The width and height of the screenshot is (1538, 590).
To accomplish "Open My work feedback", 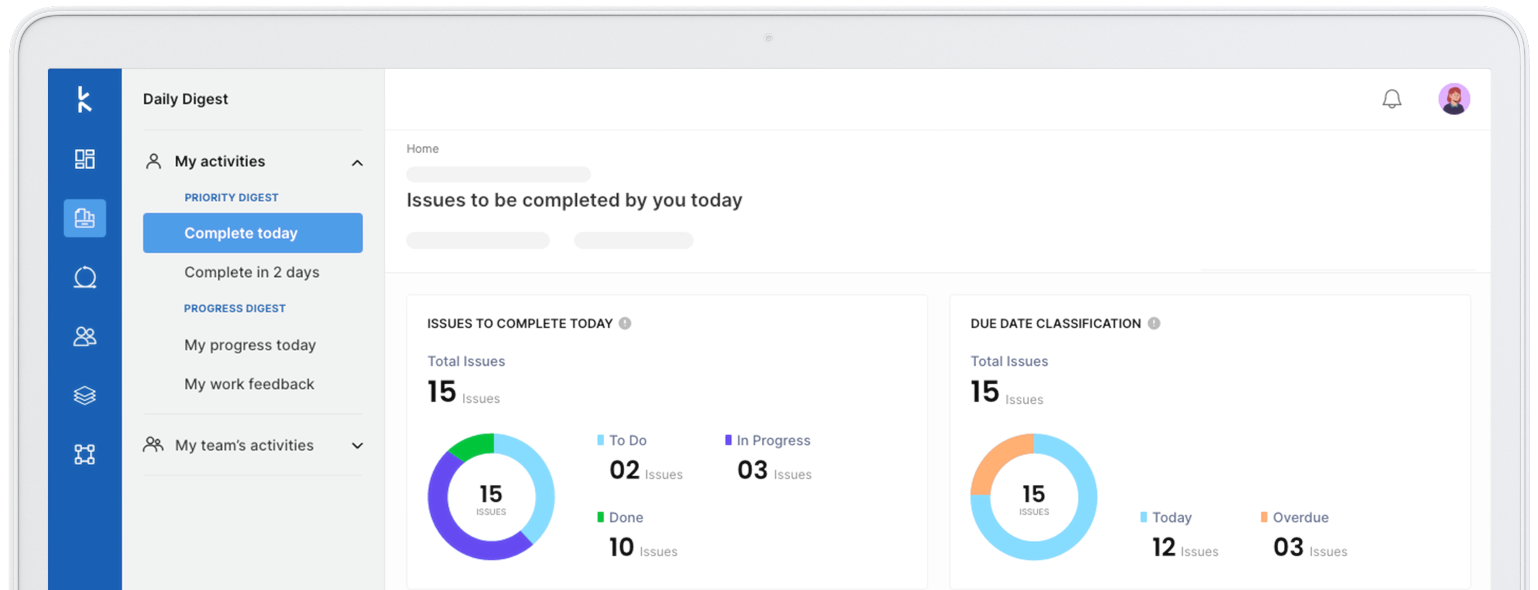I will coord(249,384).
